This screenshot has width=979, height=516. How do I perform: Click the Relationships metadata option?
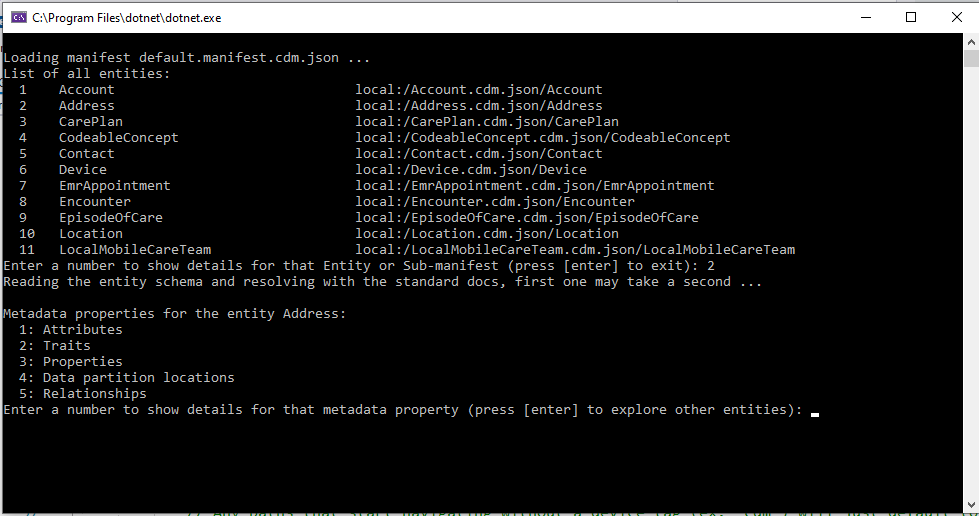tap(94, 394)
